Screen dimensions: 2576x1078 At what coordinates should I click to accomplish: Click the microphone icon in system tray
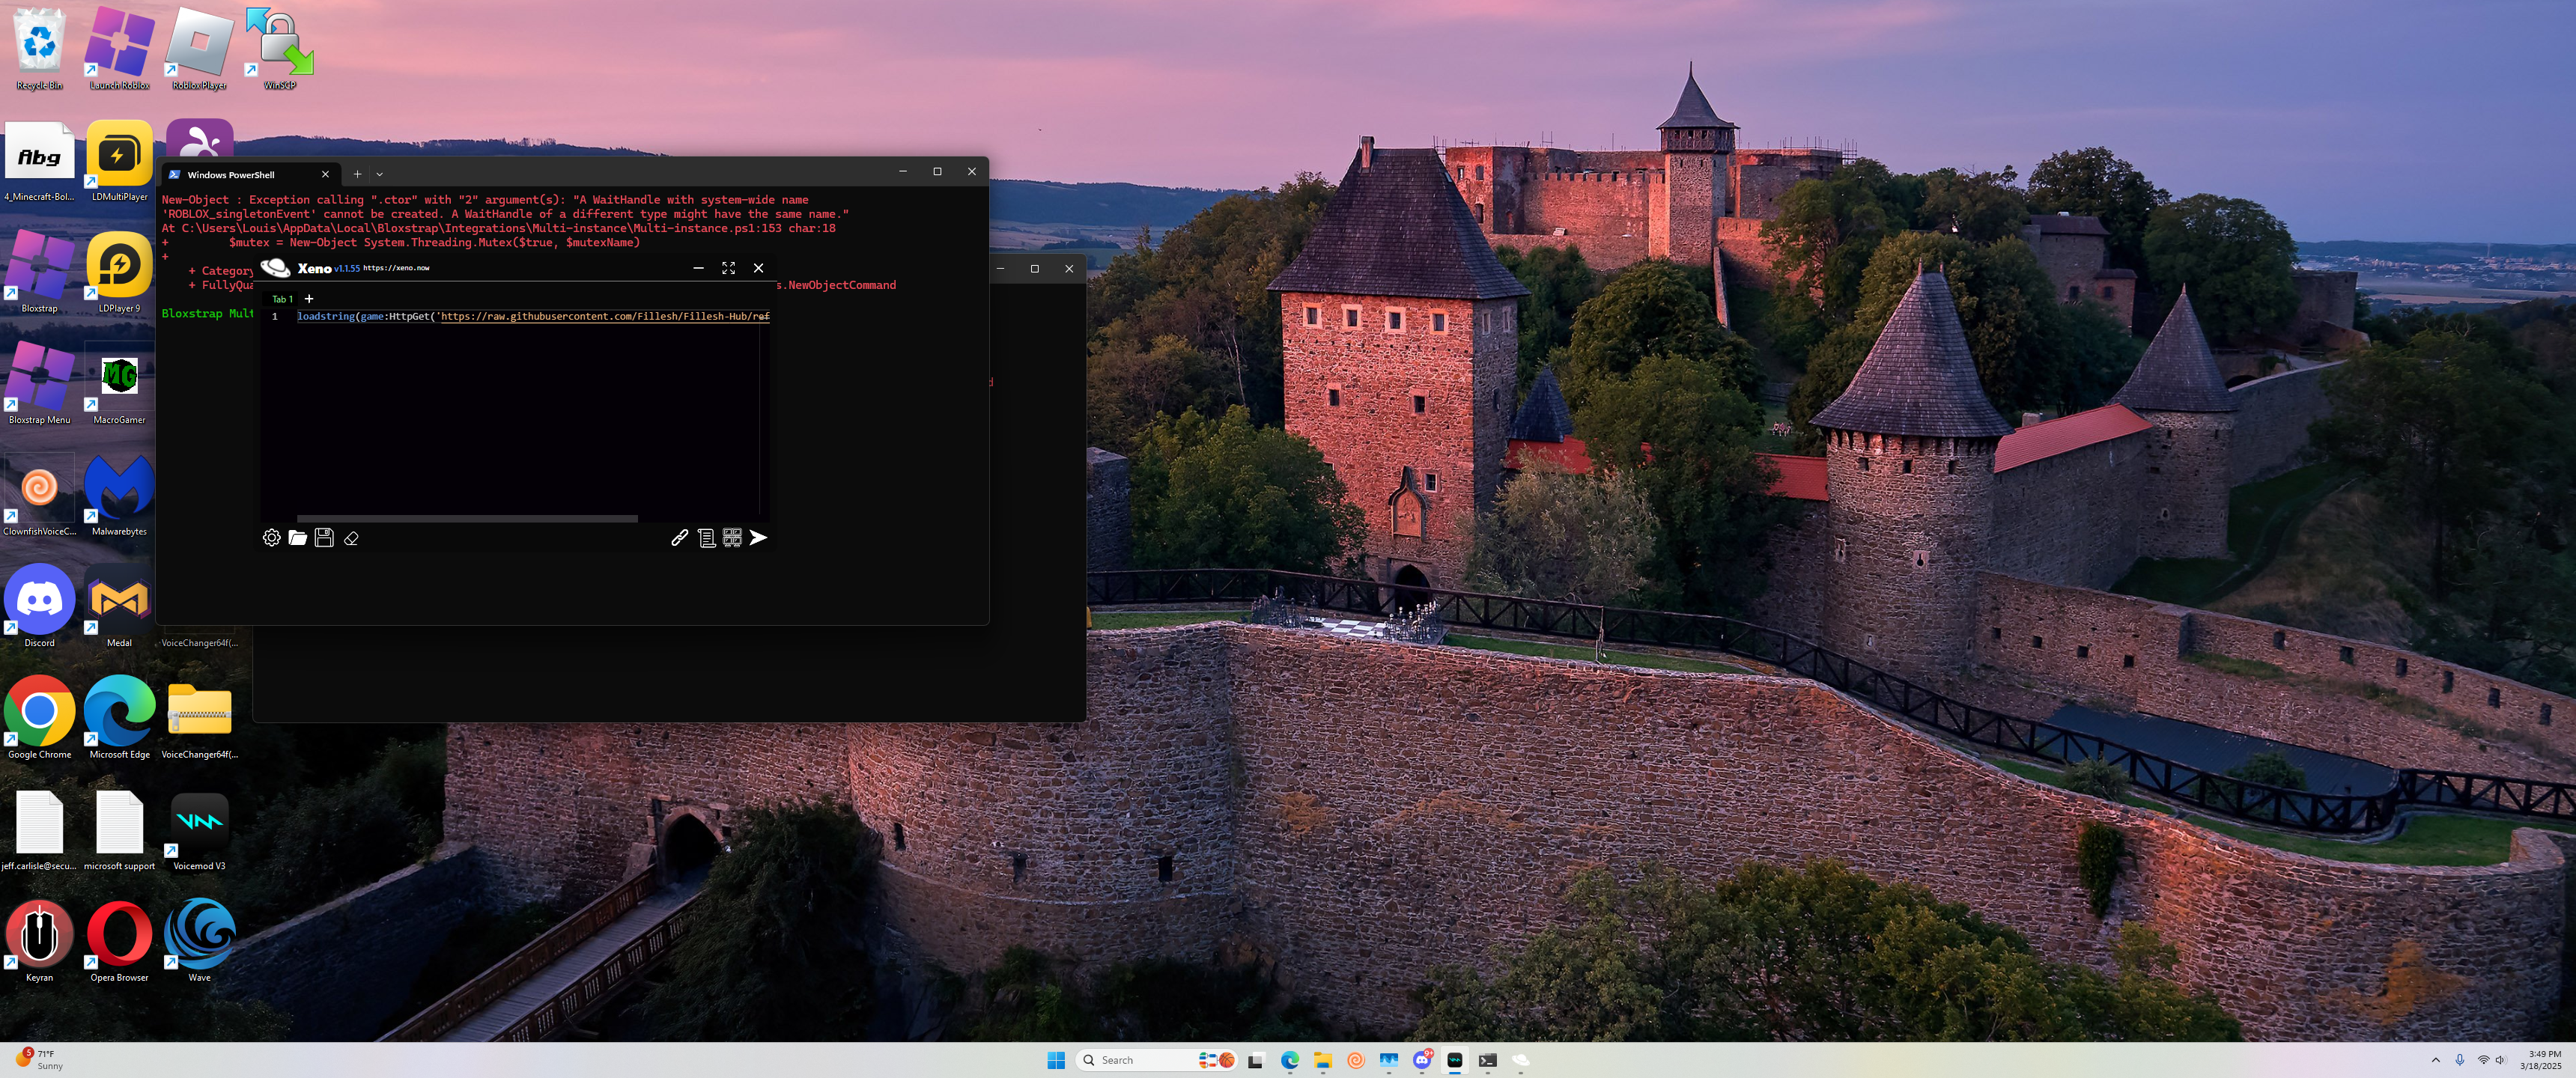pos(2459,1060)
